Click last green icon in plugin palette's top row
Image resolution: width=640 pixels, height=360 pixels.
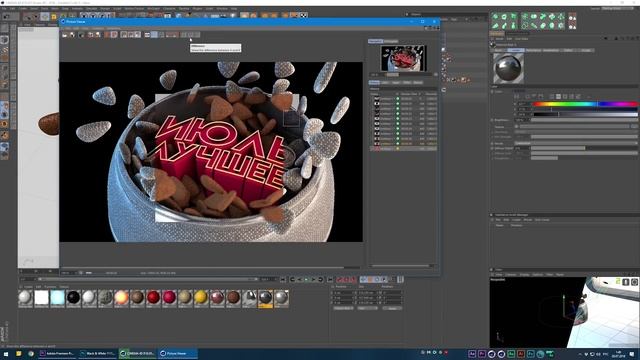pyautogui.click(x=561, y=17)
